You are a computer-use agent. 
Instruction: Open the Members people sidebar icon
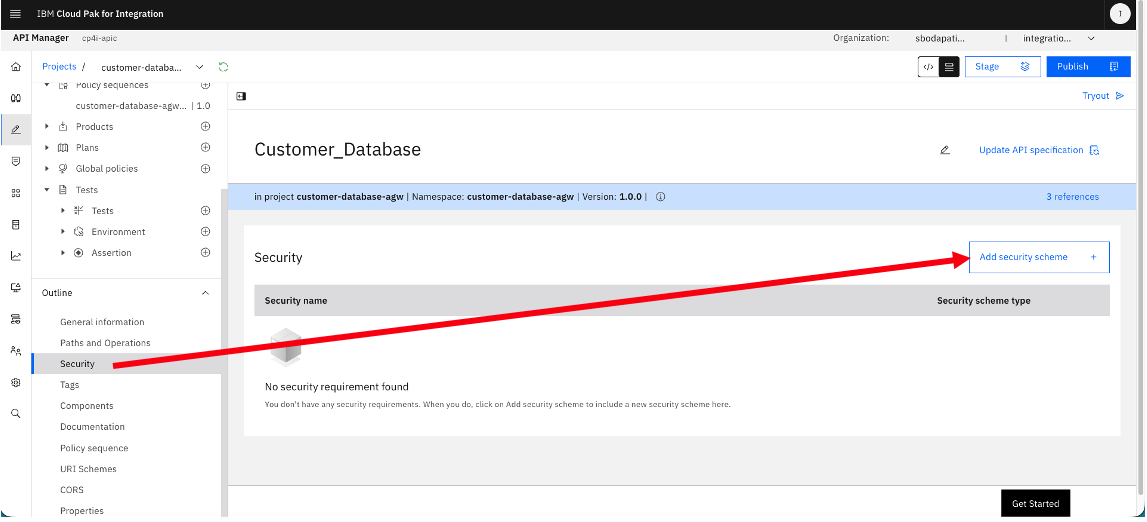[x=16, y=350]
